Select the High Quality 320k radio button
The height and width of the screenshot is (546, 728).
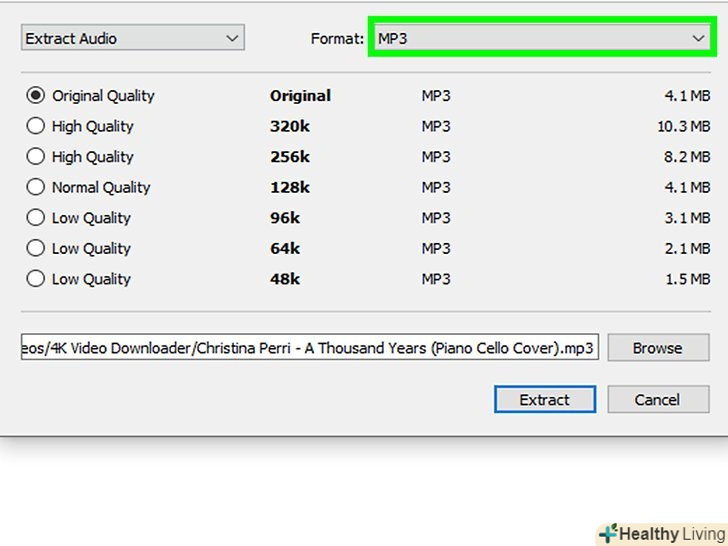[x=36, y=126]
